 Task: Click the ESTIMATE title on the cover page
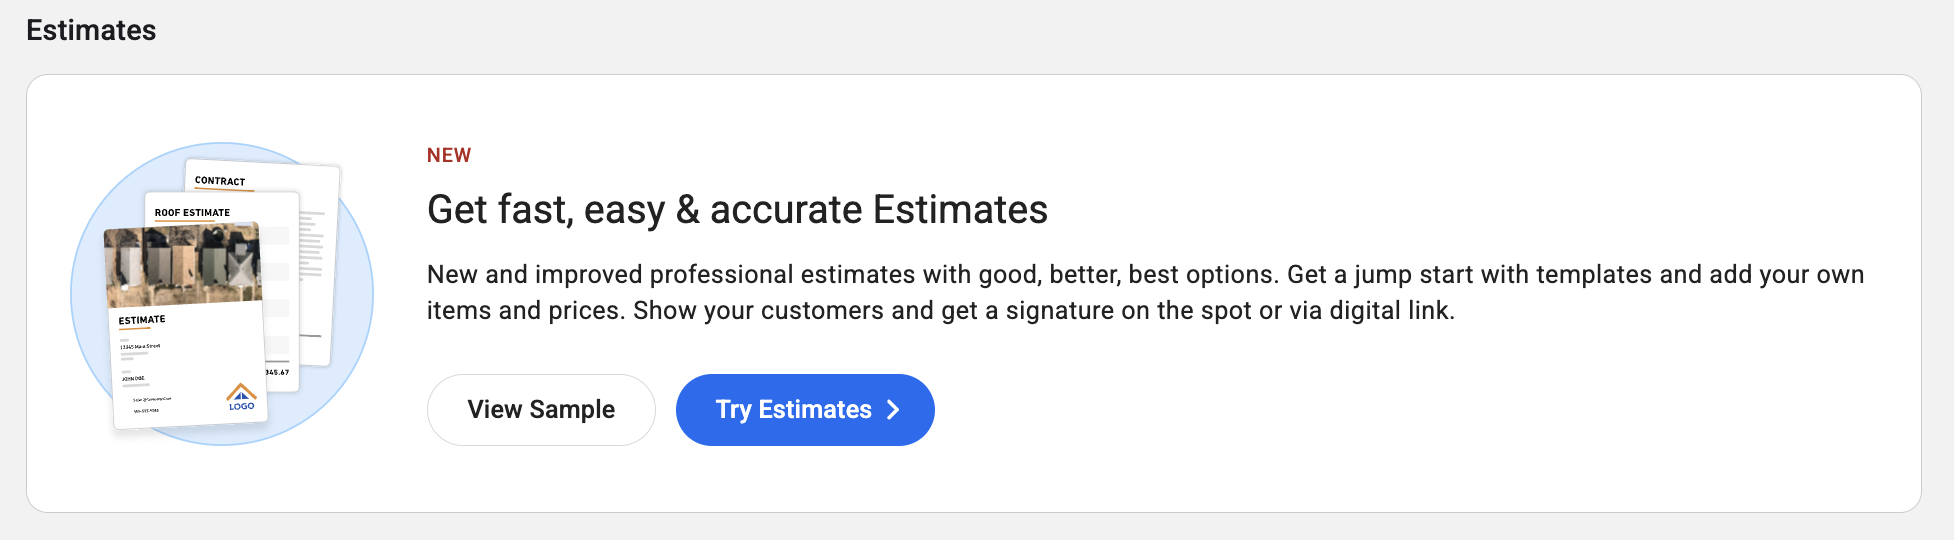point(142,320)
